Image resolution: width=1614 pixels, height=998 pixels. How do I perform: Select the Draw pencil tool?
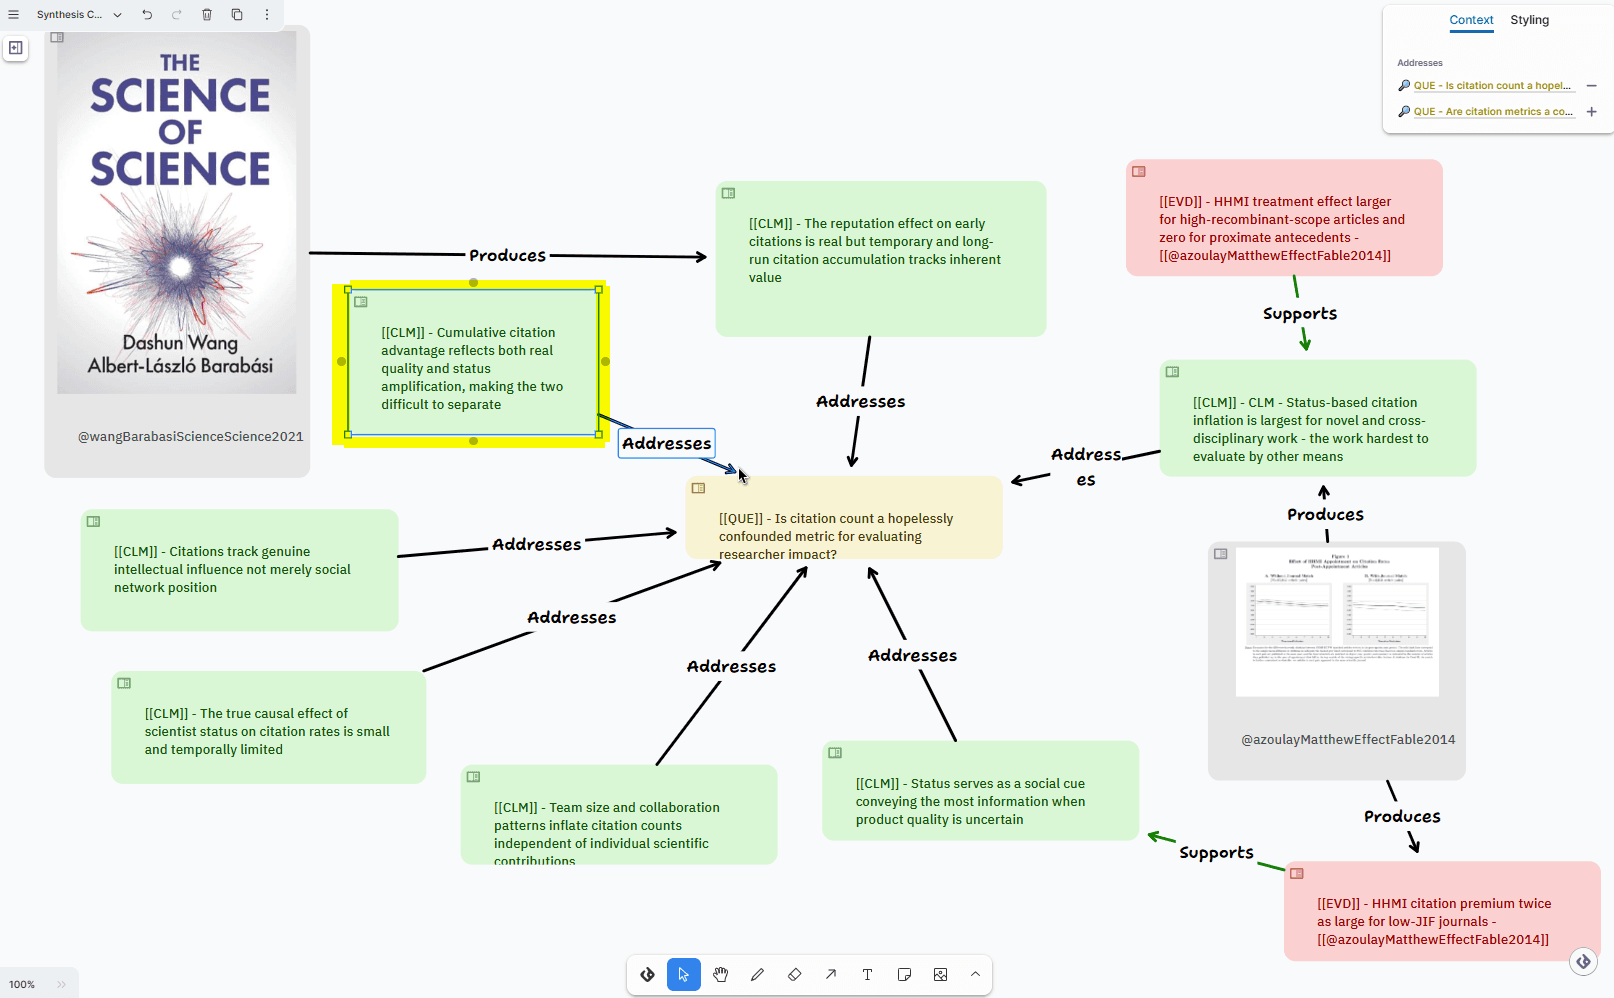click(x=757, y=974)
